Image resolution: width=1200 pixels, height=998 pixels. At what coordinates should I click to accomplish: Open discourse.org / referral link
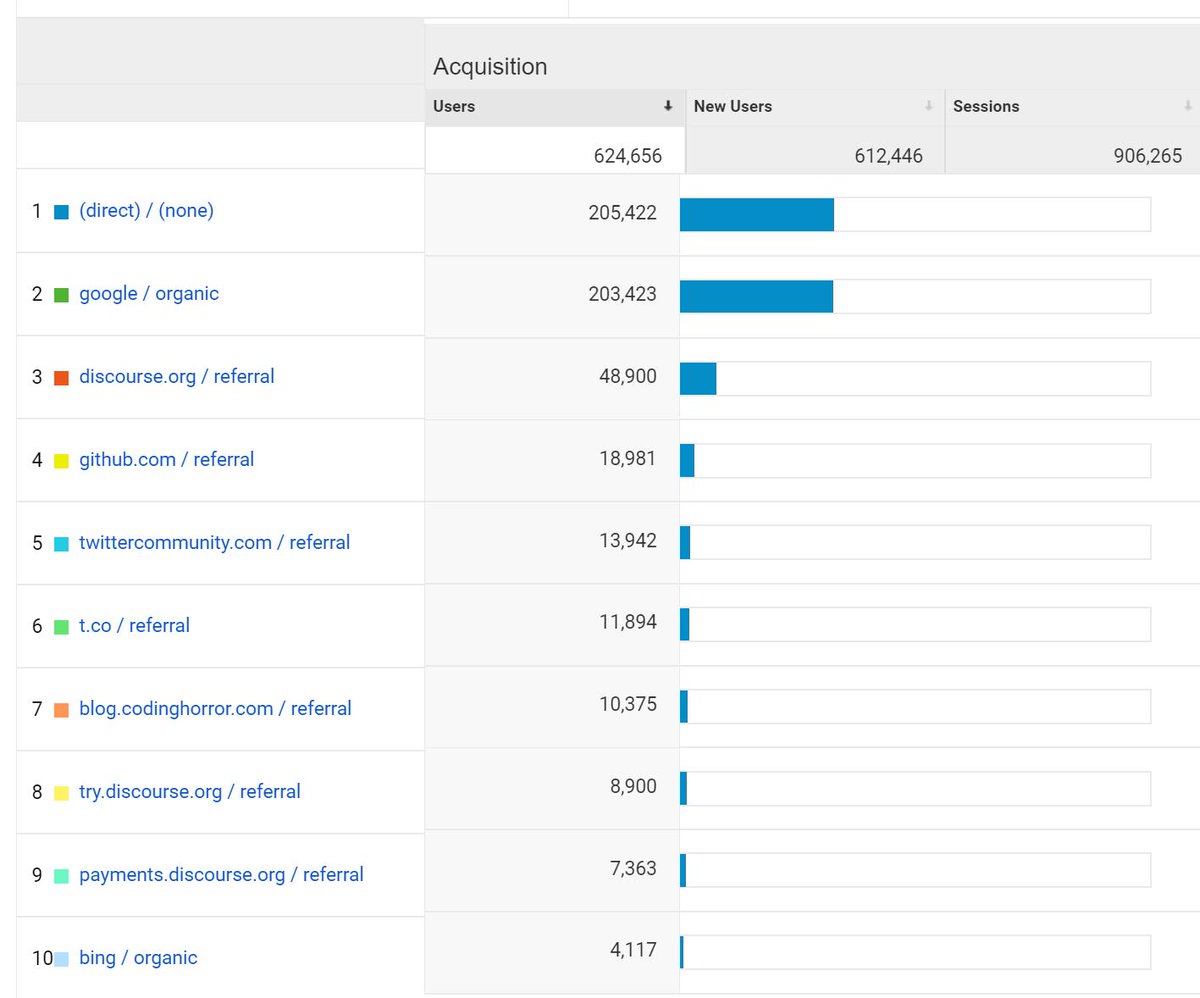pos(176,377)
